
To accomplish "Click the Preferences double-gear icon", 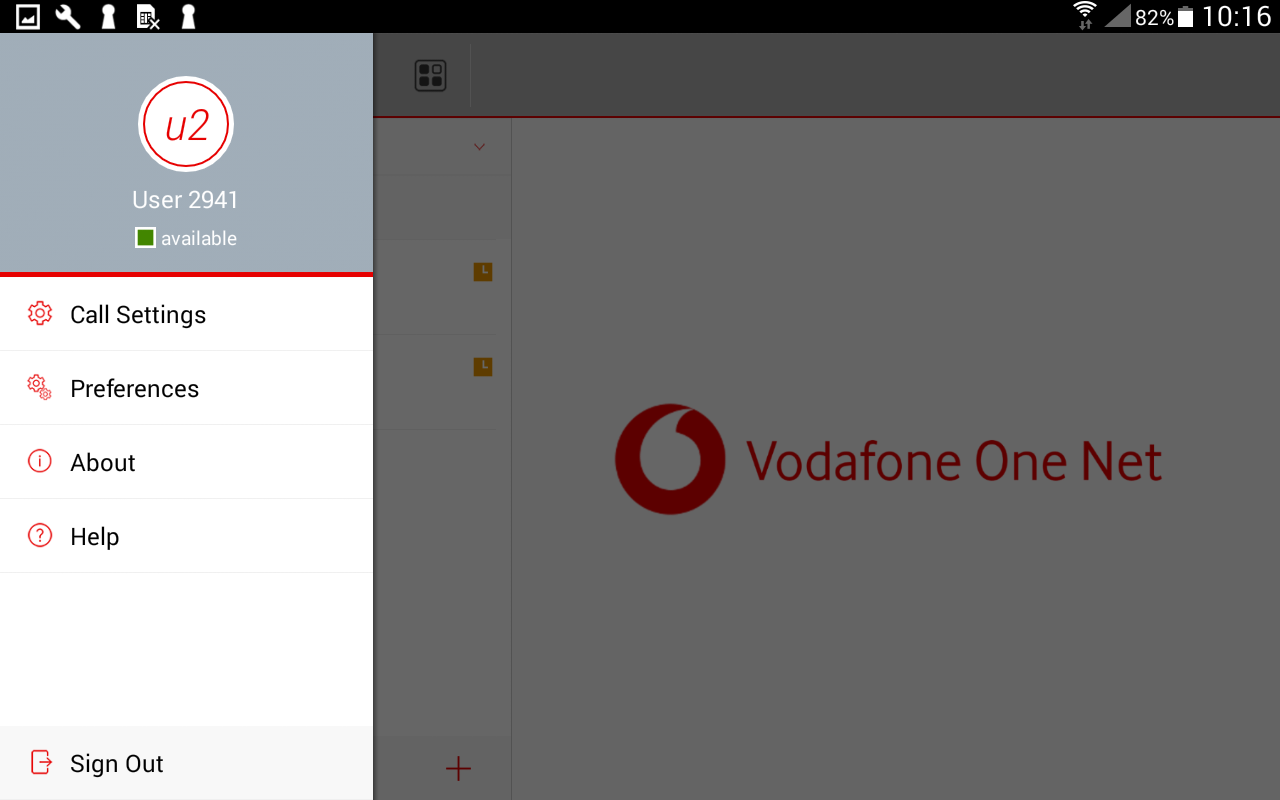I will point(40,387).
